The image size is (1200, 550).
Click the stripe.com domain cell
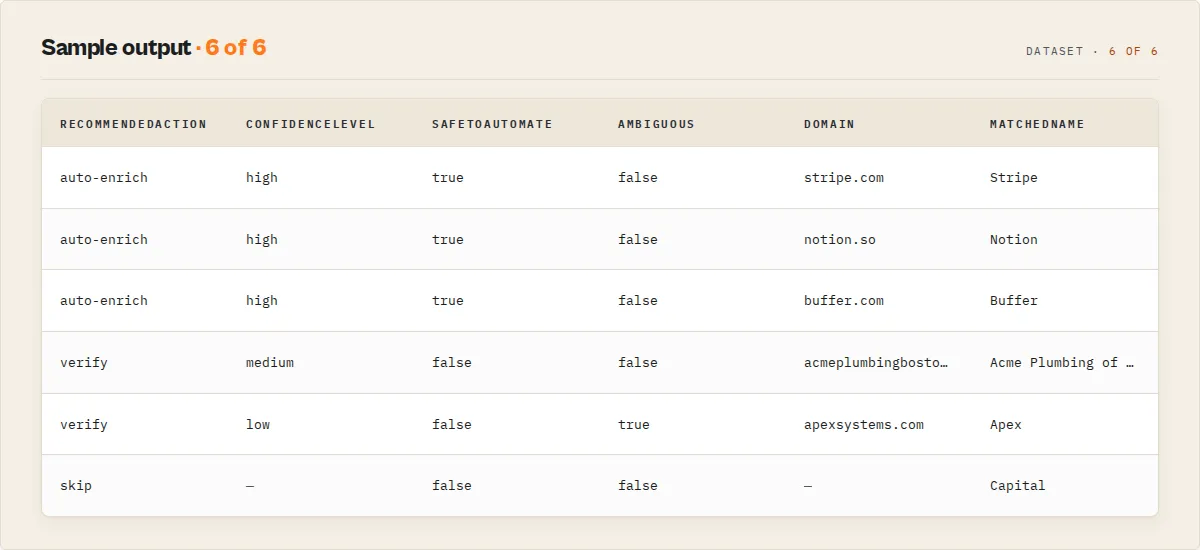pyautogui.click(x=844, y=177)
